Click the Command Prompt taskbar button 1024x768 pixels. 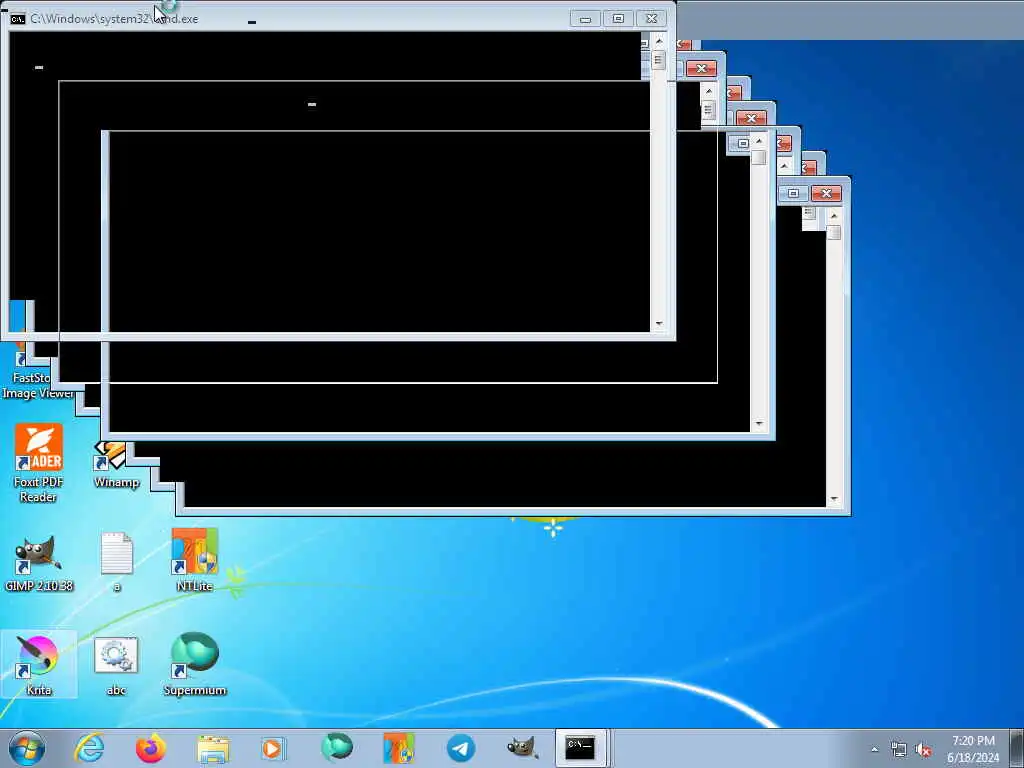(x=581, y=748)
